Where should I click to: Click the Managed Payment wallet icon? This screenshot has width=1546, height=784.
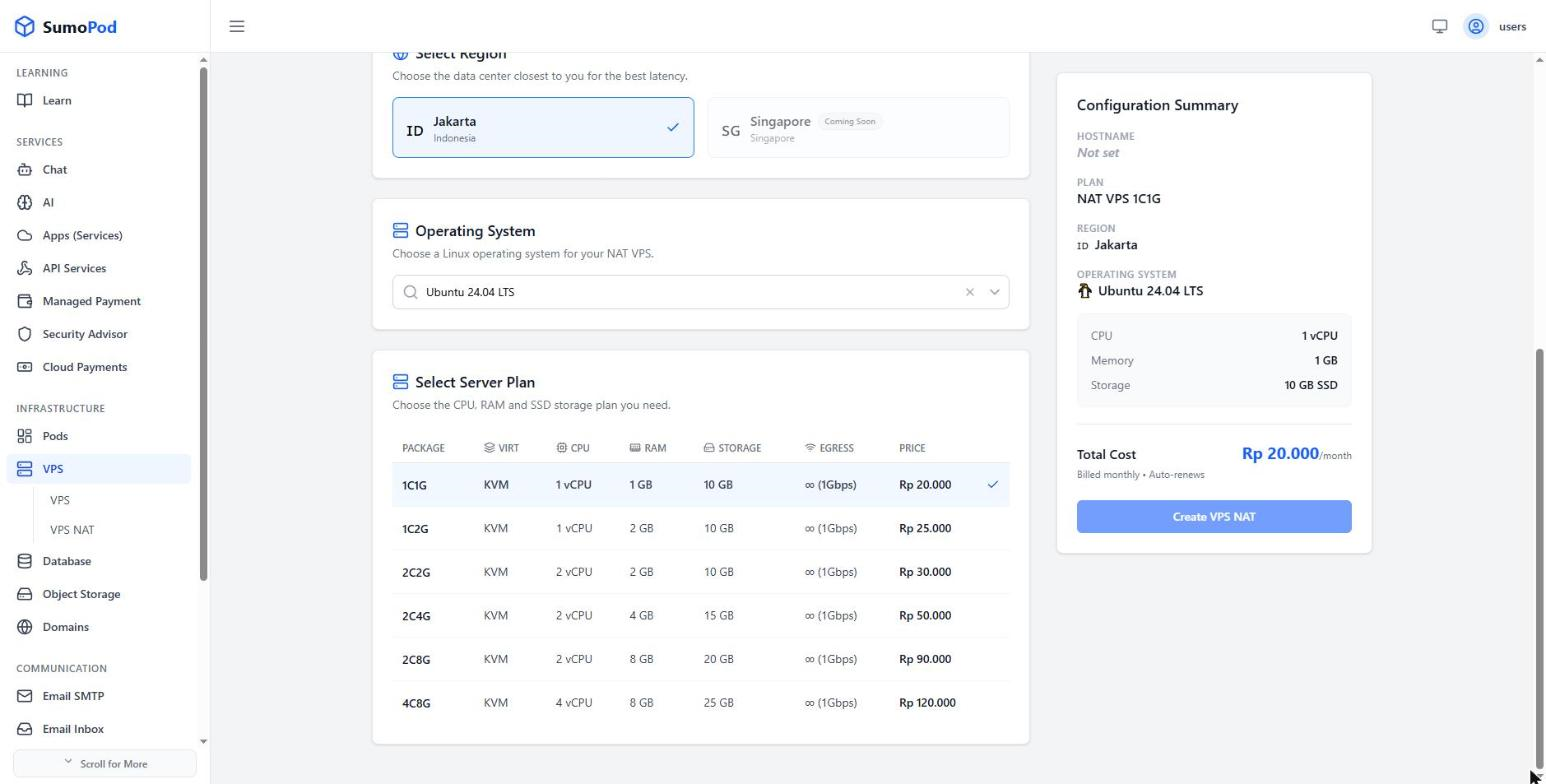point(25,302)
